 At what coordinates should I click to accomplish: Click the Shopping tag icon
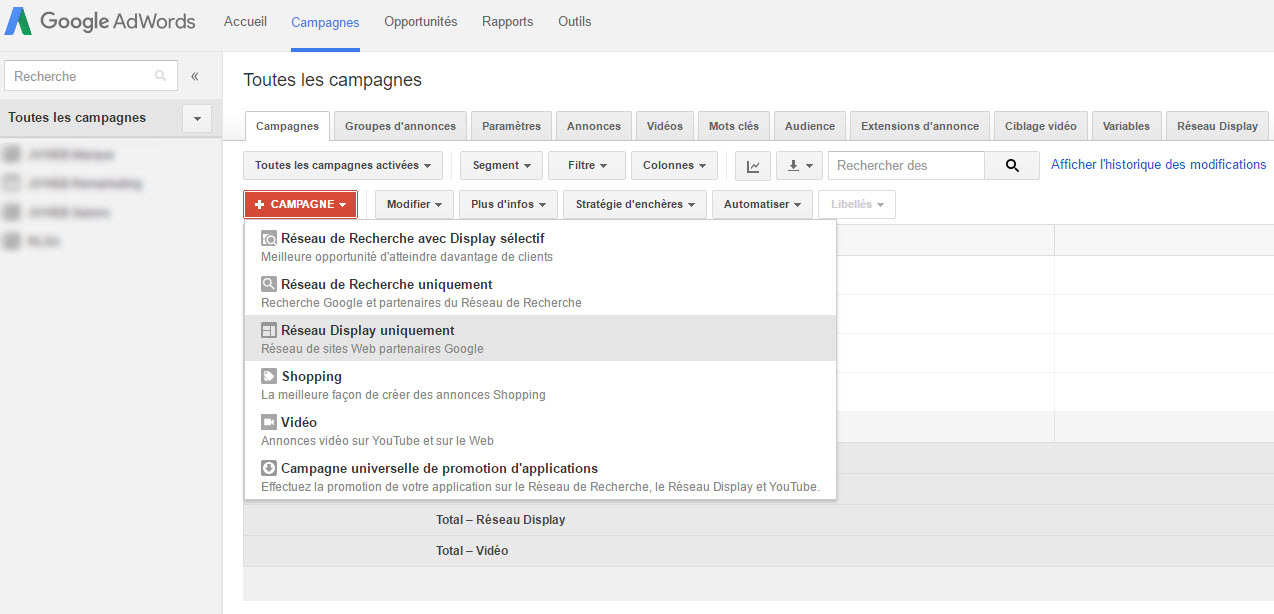click(269, 377)
